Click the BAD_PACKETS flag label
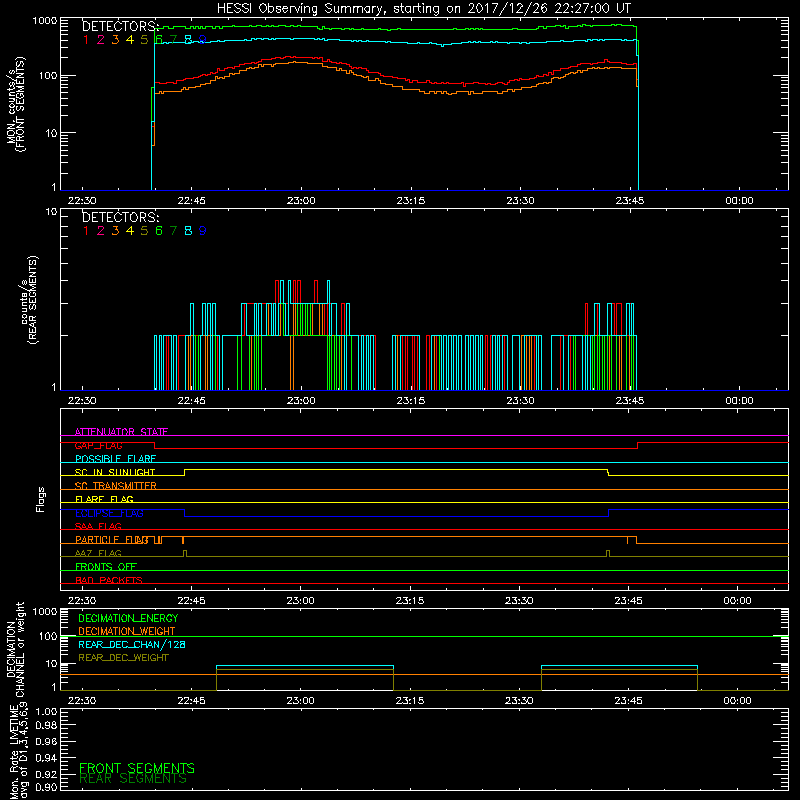800x800 pixels. pos(109,580)
